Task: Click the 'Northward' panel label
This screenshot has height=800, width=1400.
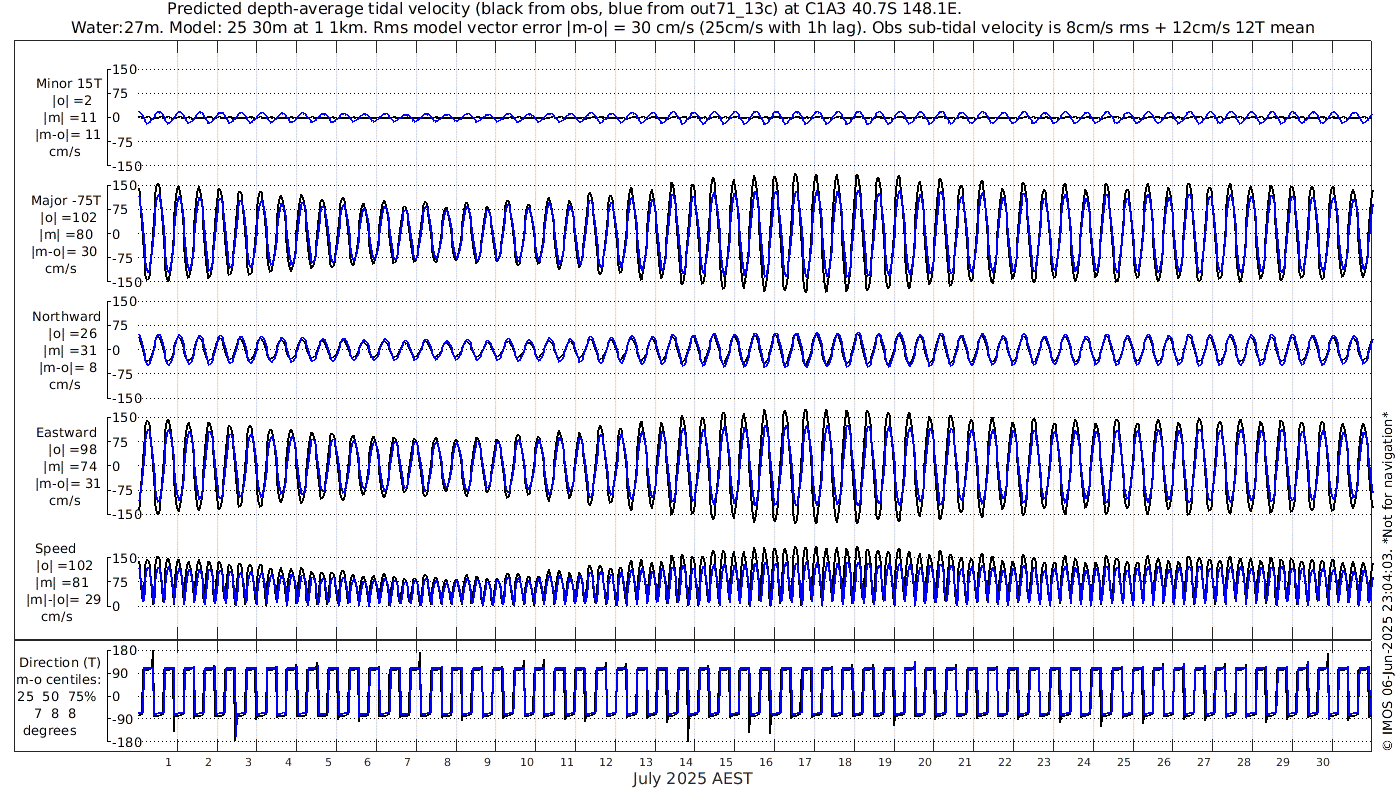Action: click(67, 316)
